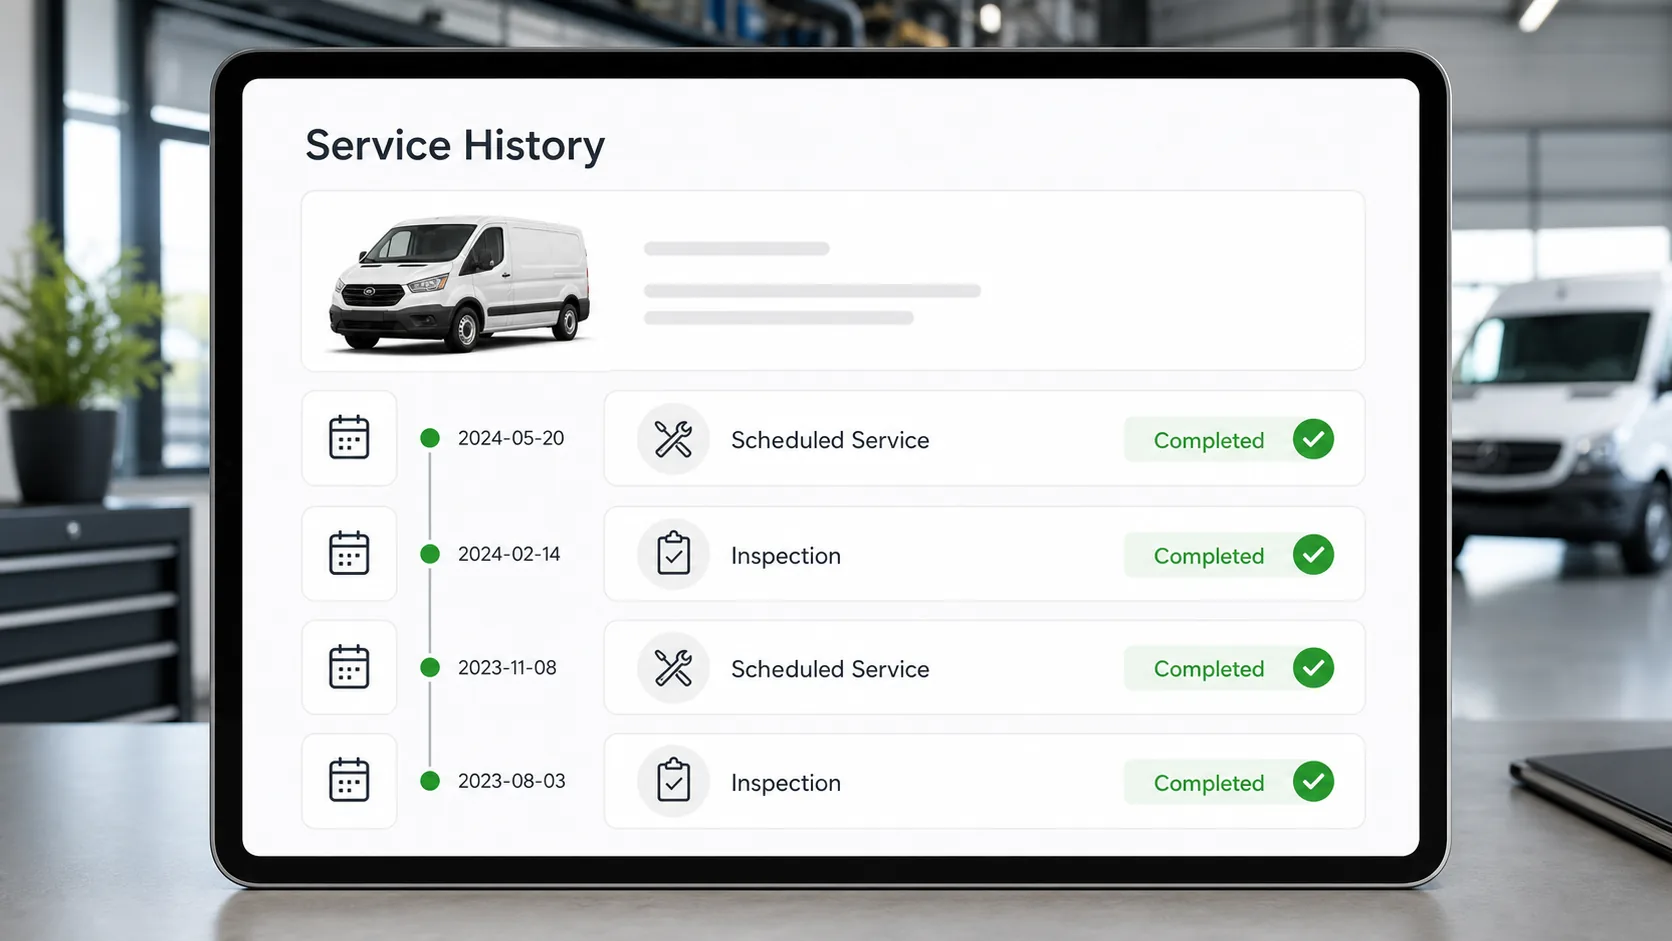Click the calendar icon for 2023-08-03
1672x941 pixels.
coord(349,781)
